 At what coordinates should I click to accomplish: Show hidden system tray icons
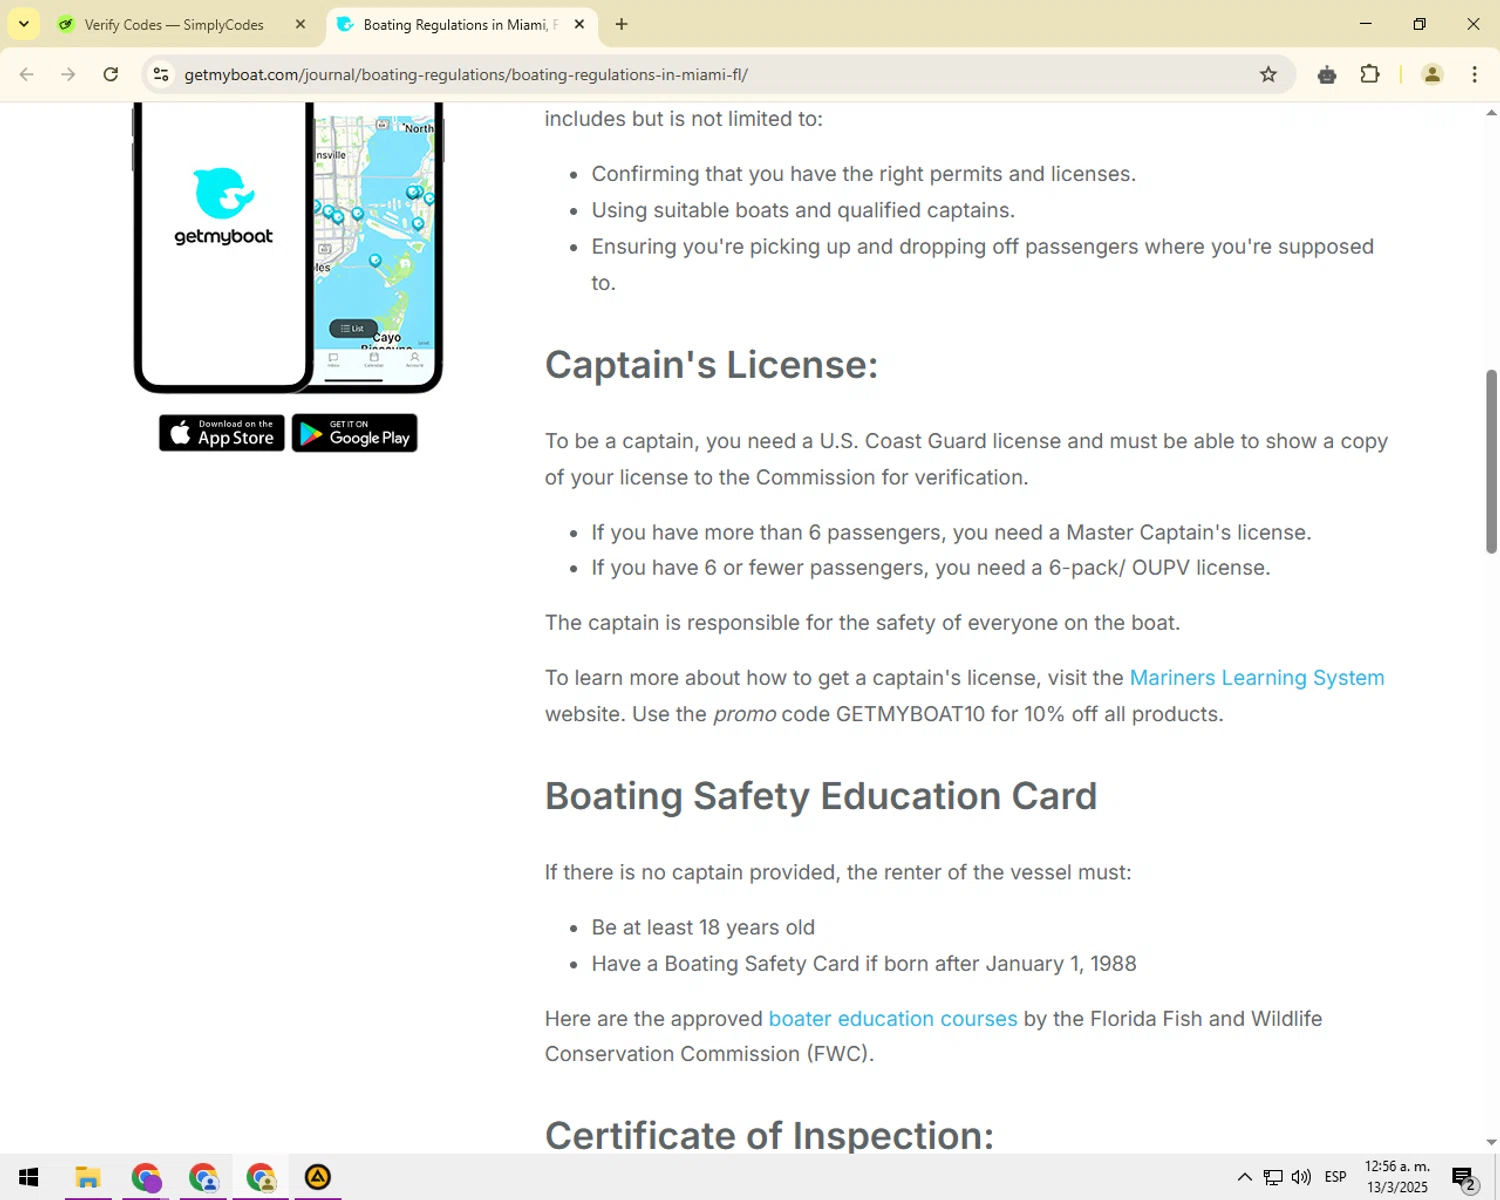tap(1244, 1177)
